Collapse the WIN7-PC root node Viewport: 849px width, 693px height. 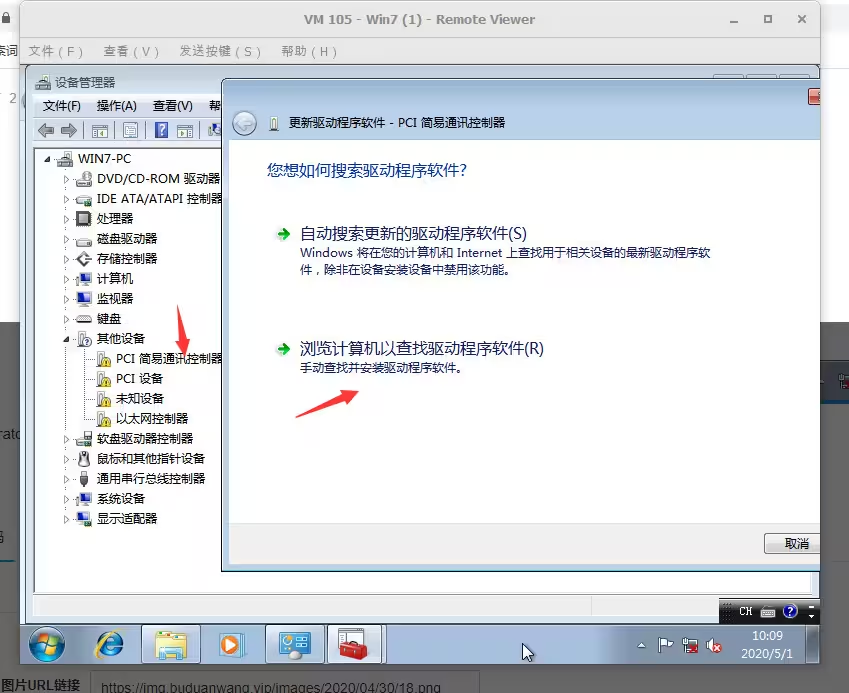coord(48,159)
